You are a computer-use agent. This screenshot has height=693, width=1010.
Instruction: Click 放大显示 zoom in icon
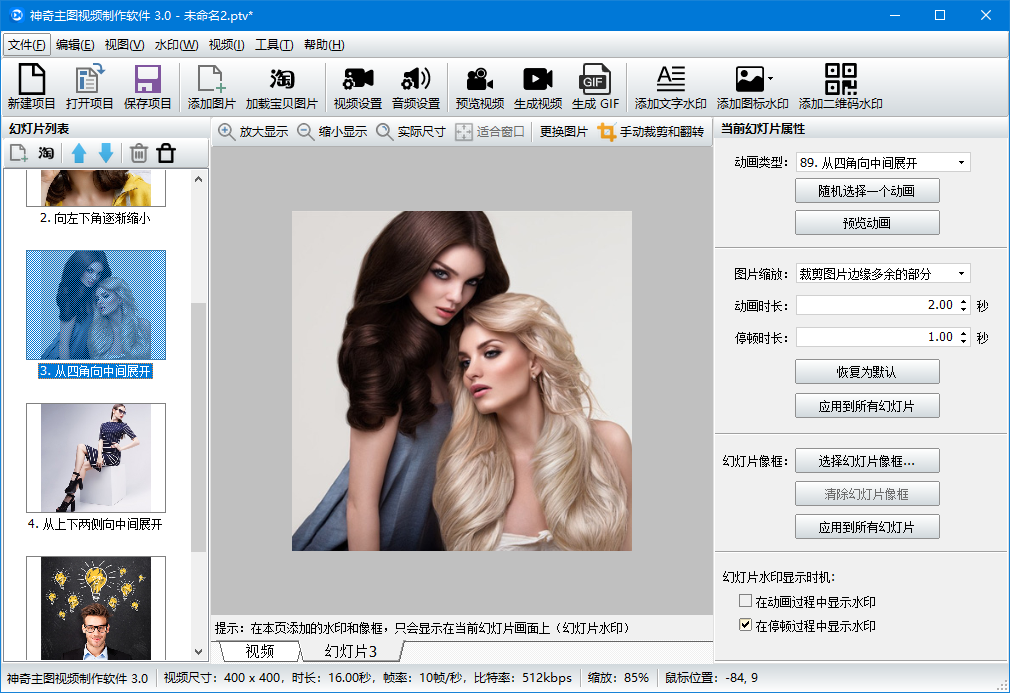point(253,131)
